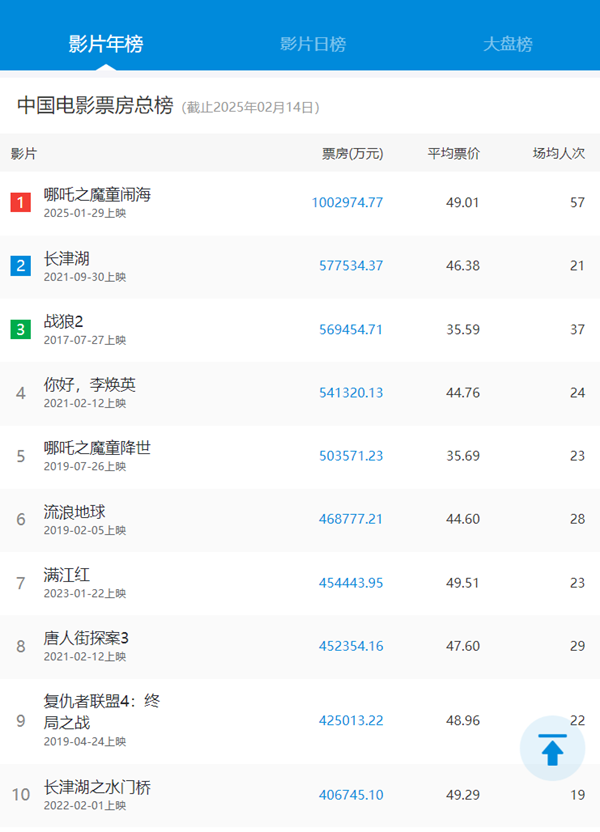600x832 pixels.
Task: Open box office 425013.22 link
Action: pyautogui.click(x=351, y=720)
